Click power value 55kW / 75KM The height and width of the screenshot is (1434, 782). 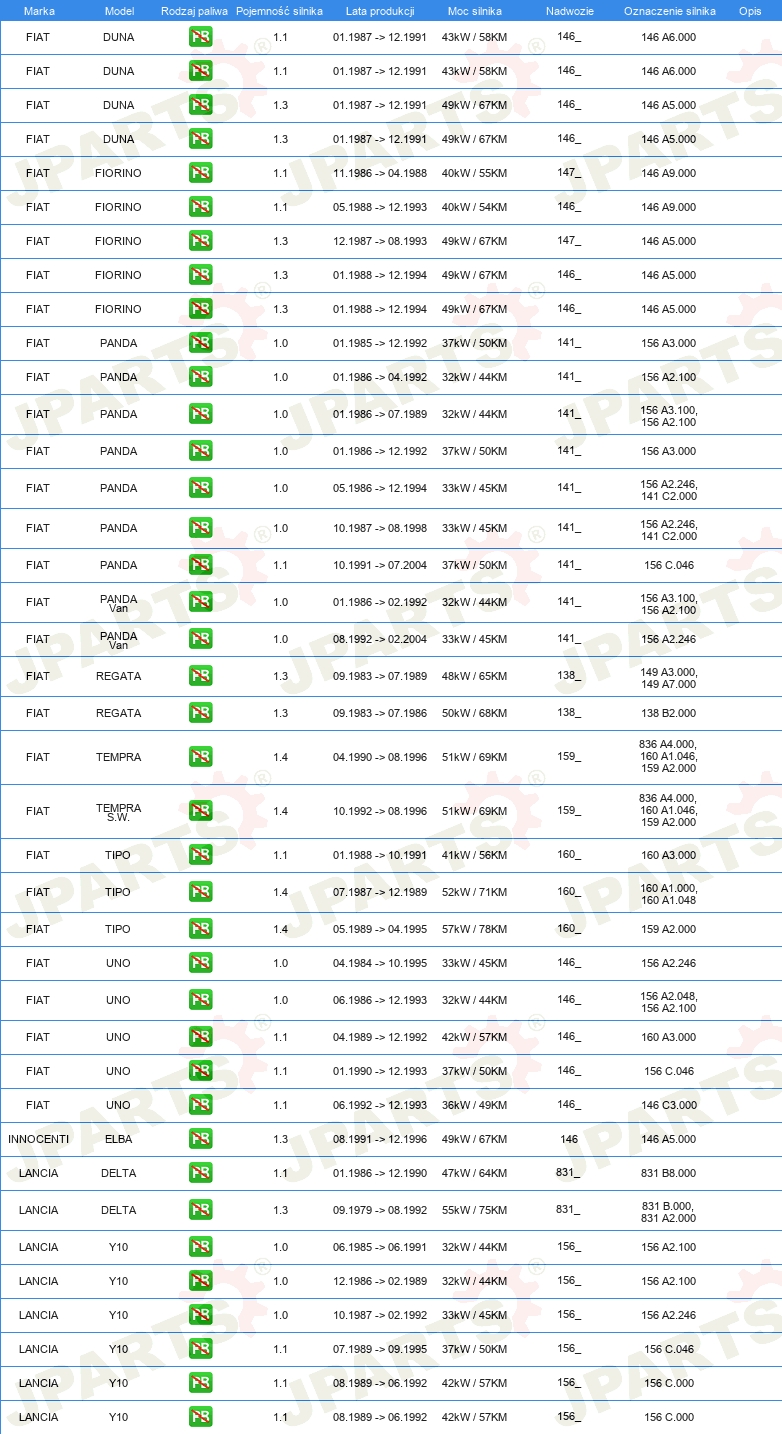[475, 1210]
